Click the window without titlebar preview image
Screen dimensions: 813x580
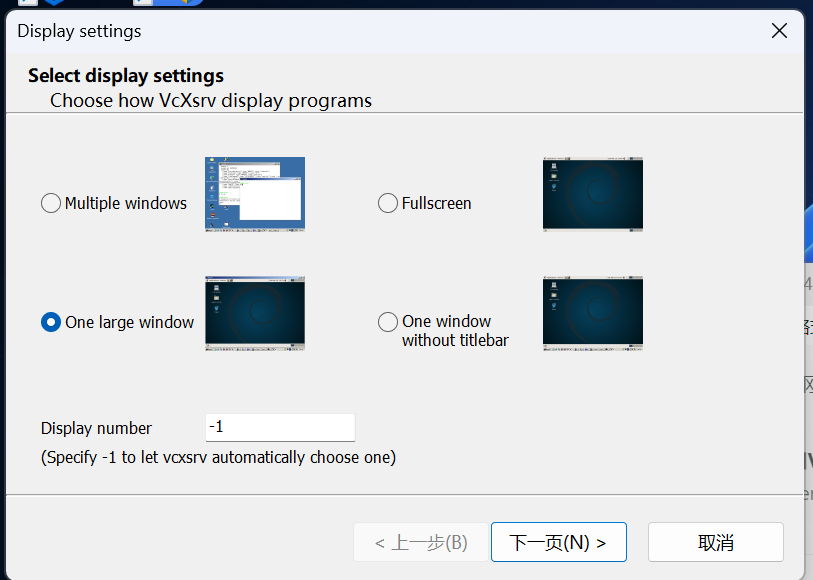pos(592,313)
